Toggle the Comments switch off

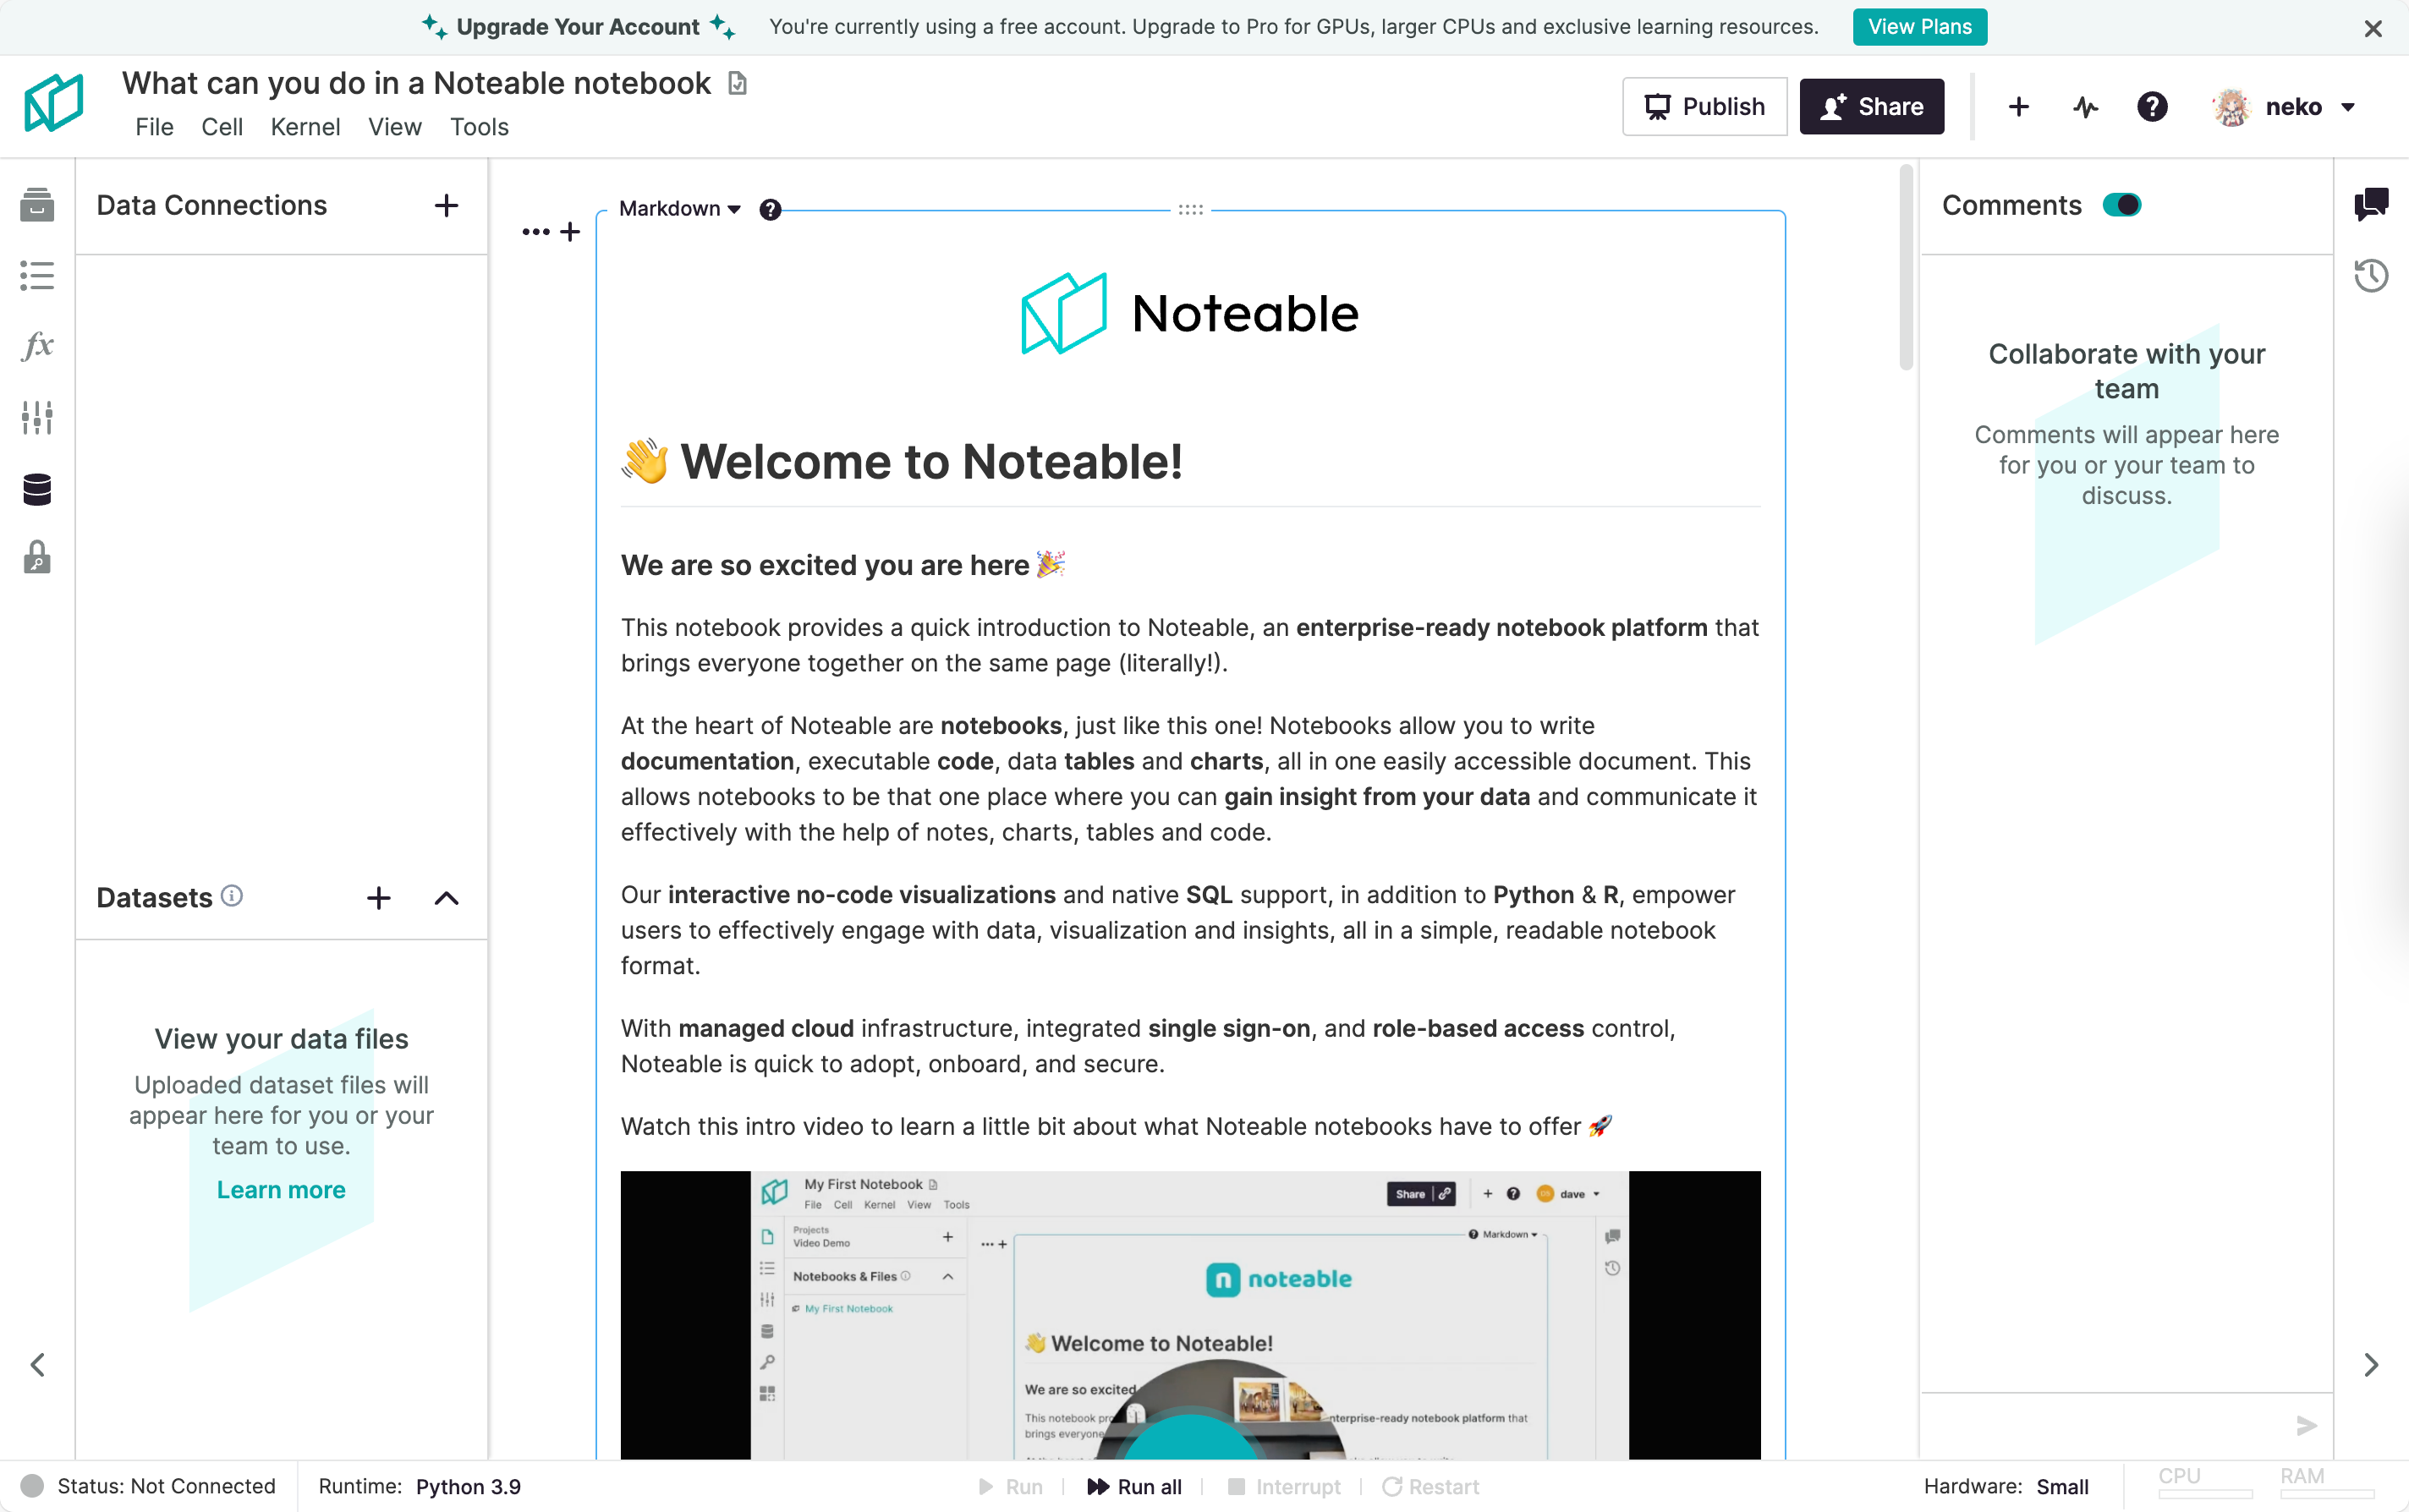pyautogui.click(x=2121, y=205)
